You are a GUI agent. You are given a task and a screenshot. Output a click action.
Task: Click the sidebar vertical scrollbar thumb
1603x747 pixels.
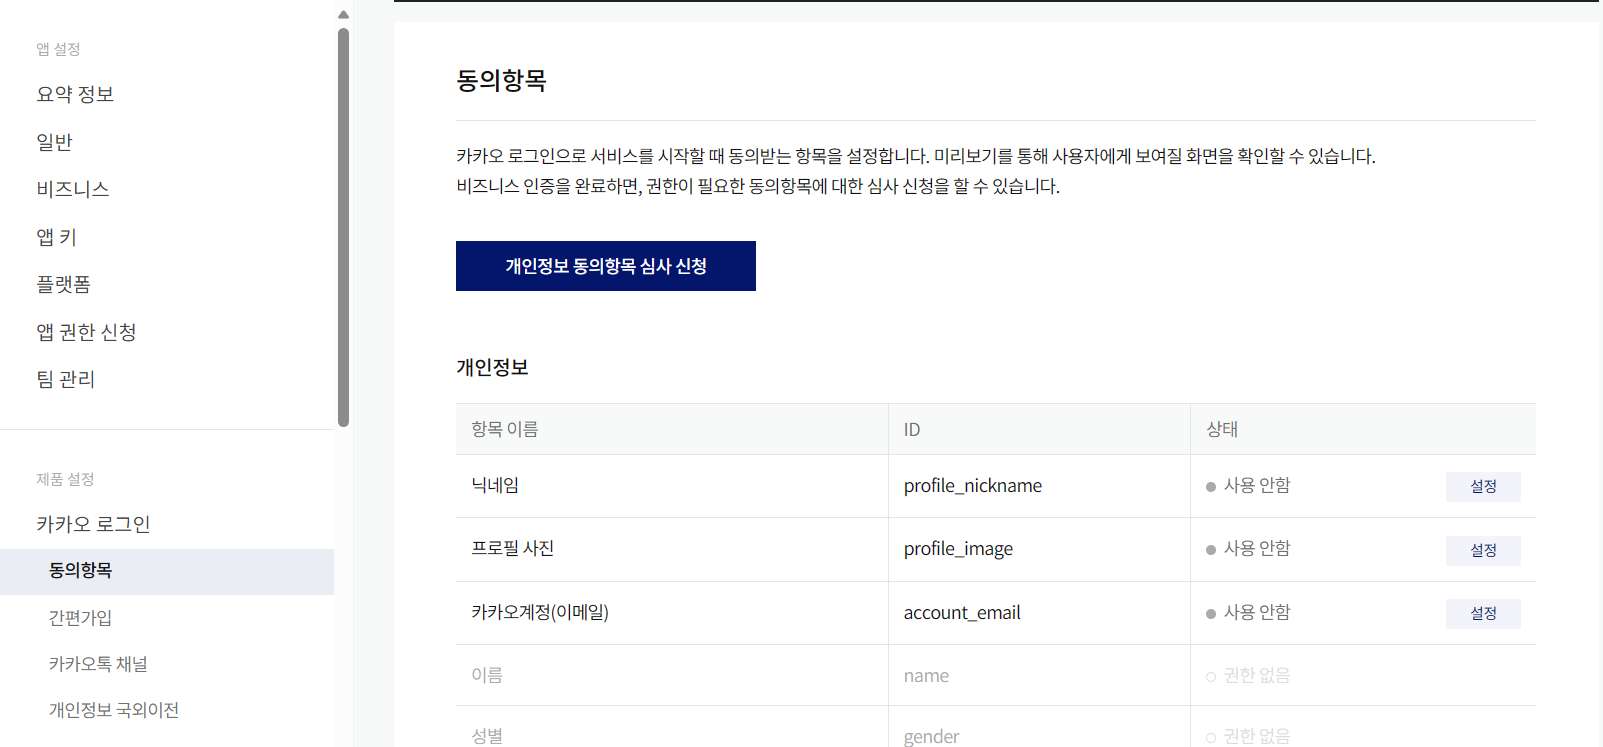click(x=343, y=227)
